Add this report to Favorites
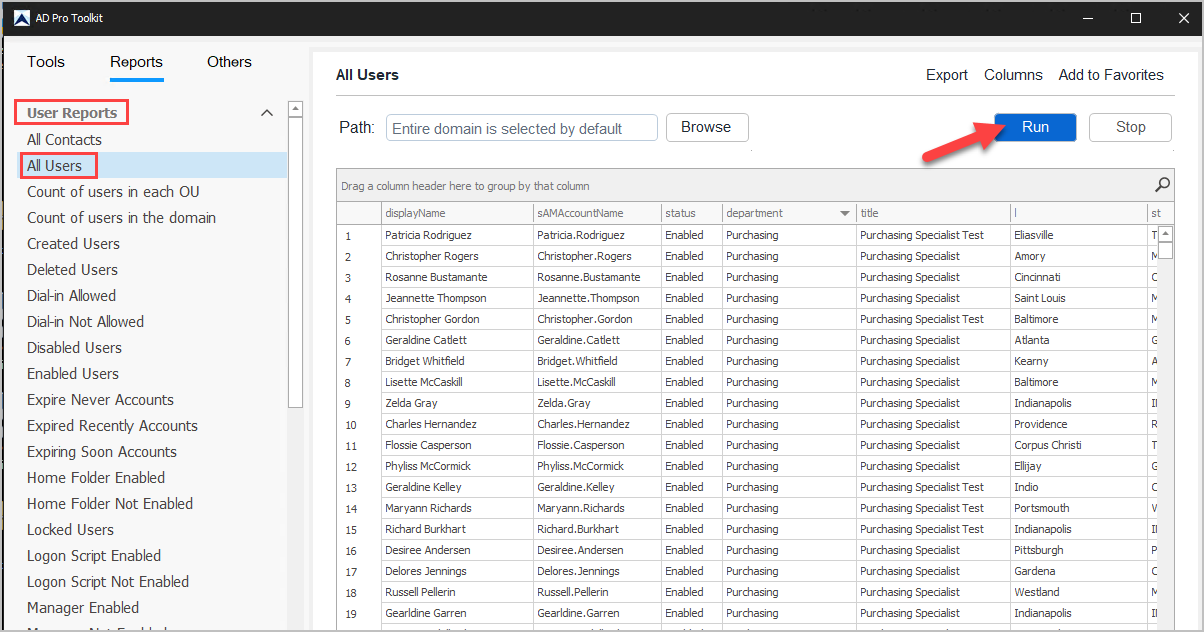The height and width of the screenshot is (632, 1204). (1110, 74)
